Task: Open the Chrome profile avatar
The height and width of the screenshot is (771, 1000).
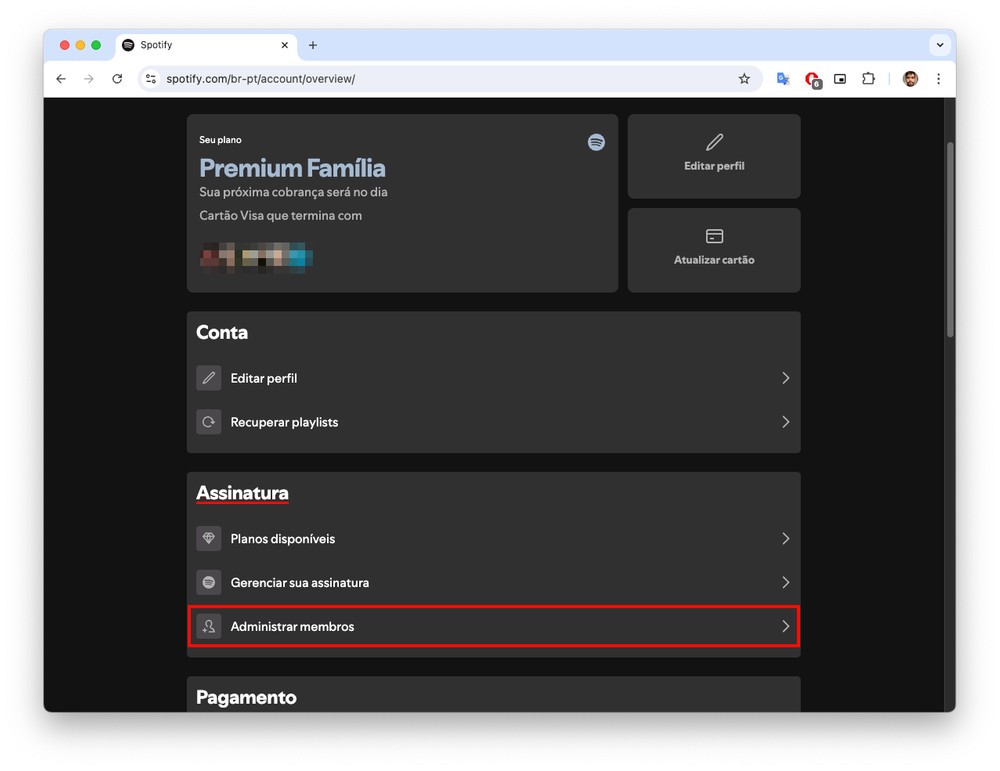Action: (x=910, y=79)
